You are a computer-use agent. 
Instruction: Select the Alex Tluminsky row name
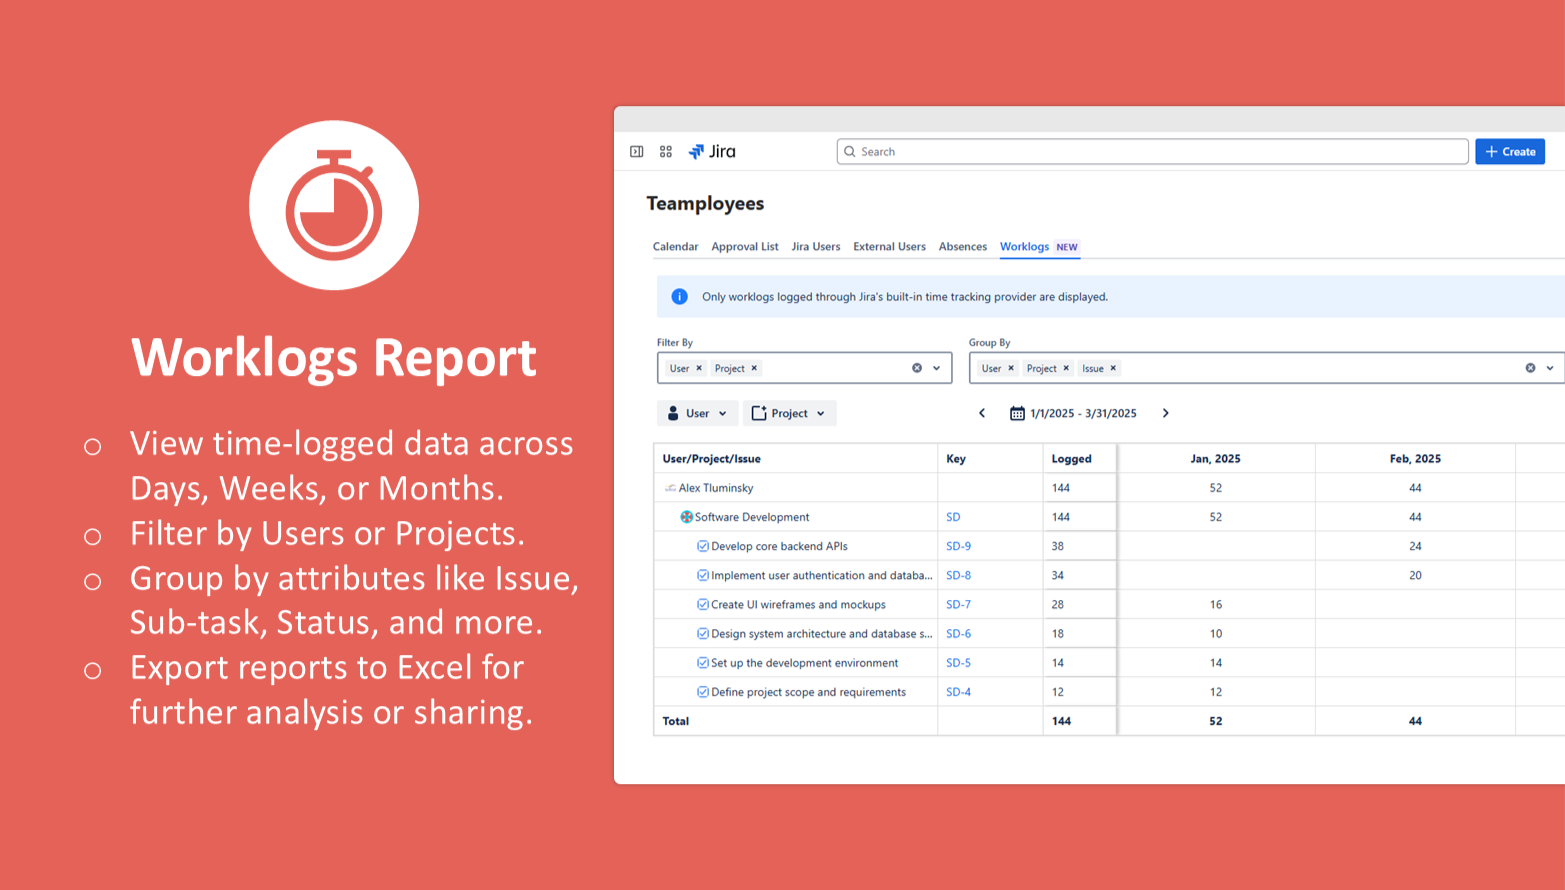[x=716, y=488]
